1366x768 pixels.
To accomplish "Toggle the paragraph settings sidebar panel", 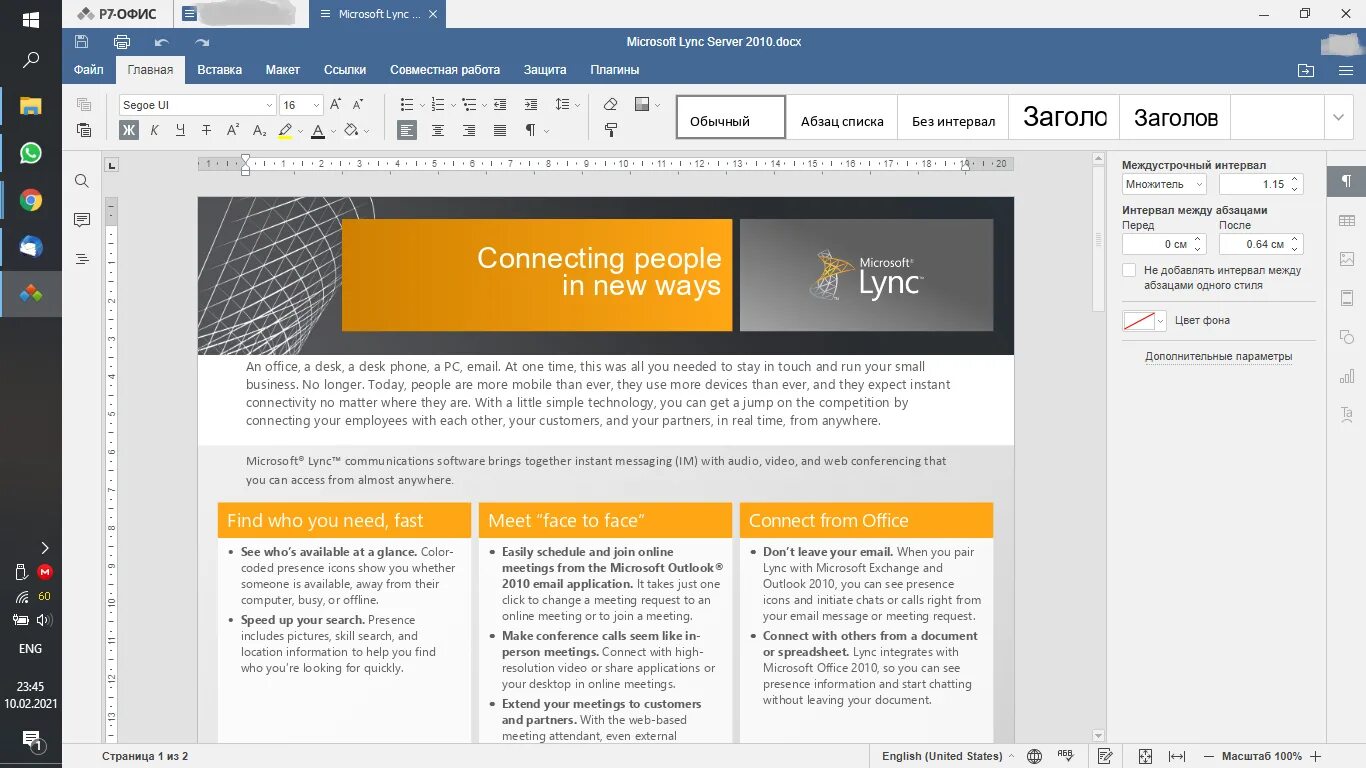I will click(1346, 181).
